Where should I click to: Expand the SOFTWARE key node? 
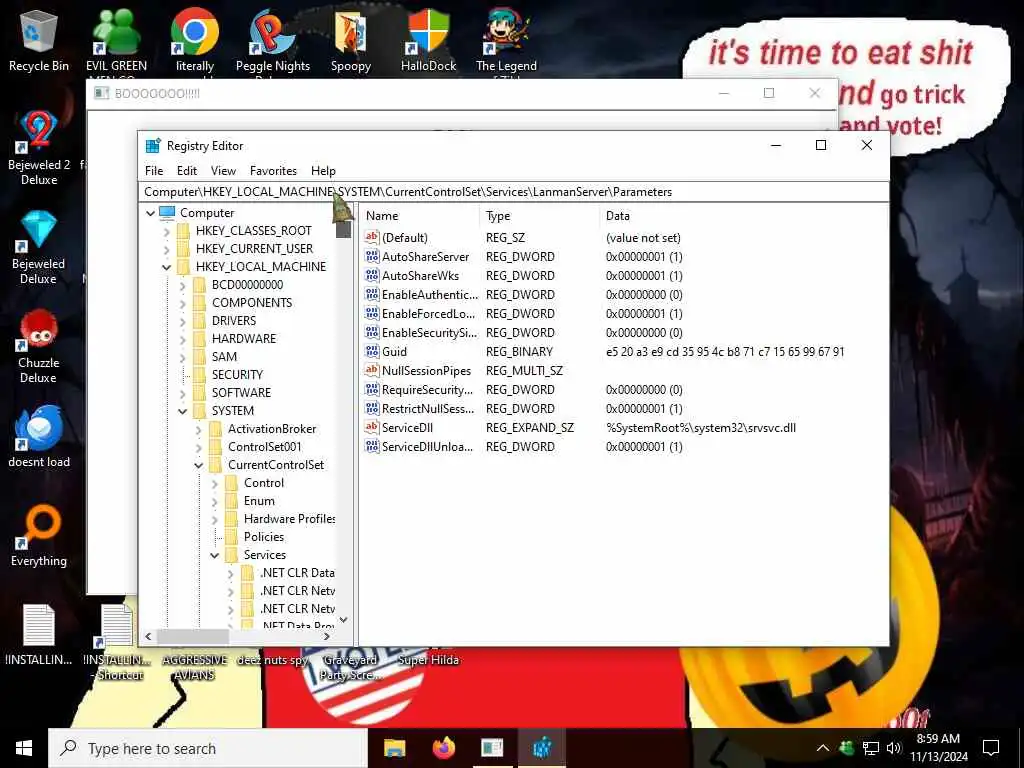coord(182,393)
